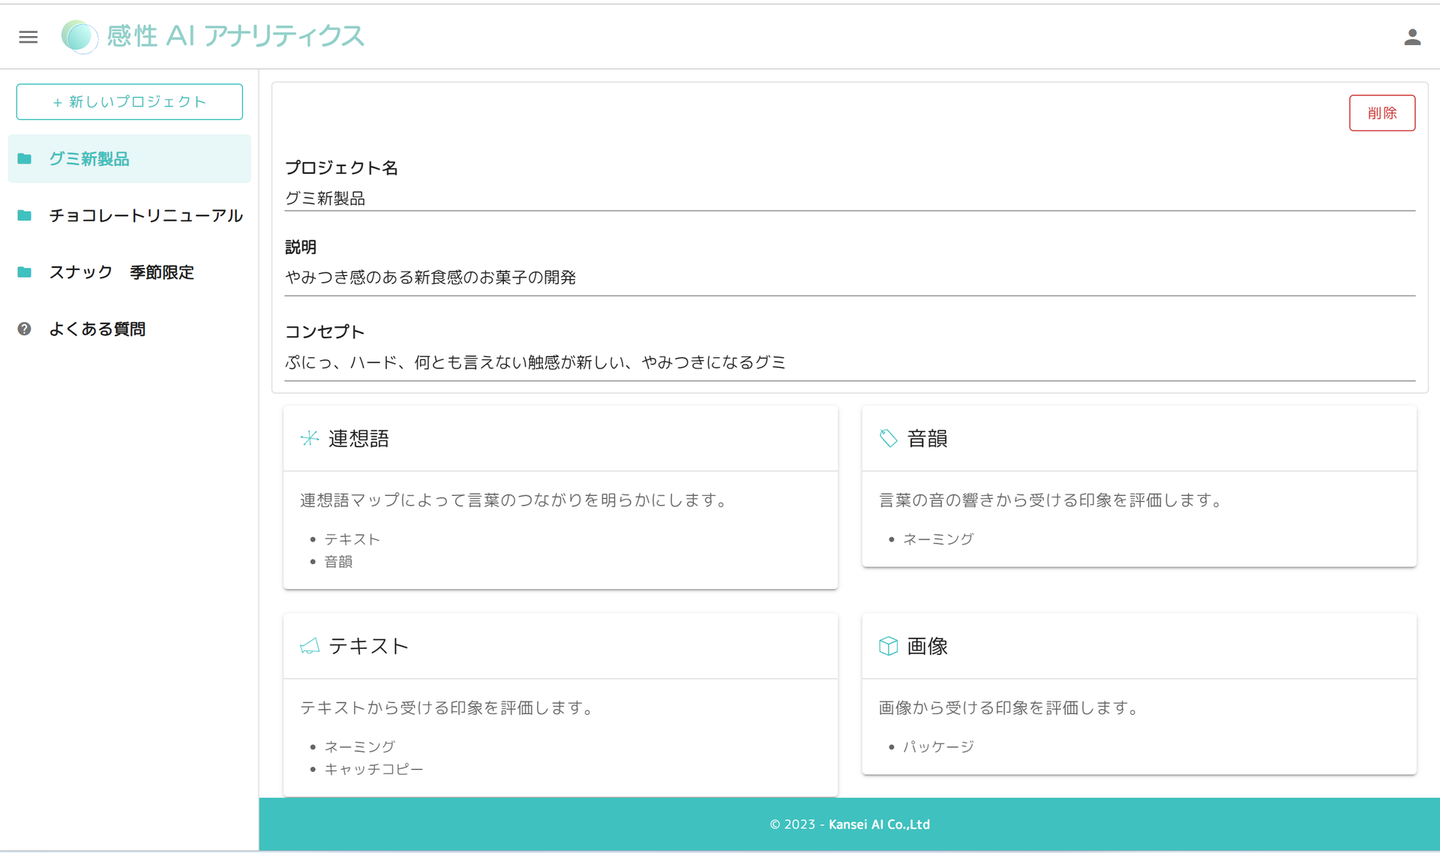Open the 画像 card heading
Image resolution: width=1440 pixels, height=853 pixels.
[x=927, y=646]
